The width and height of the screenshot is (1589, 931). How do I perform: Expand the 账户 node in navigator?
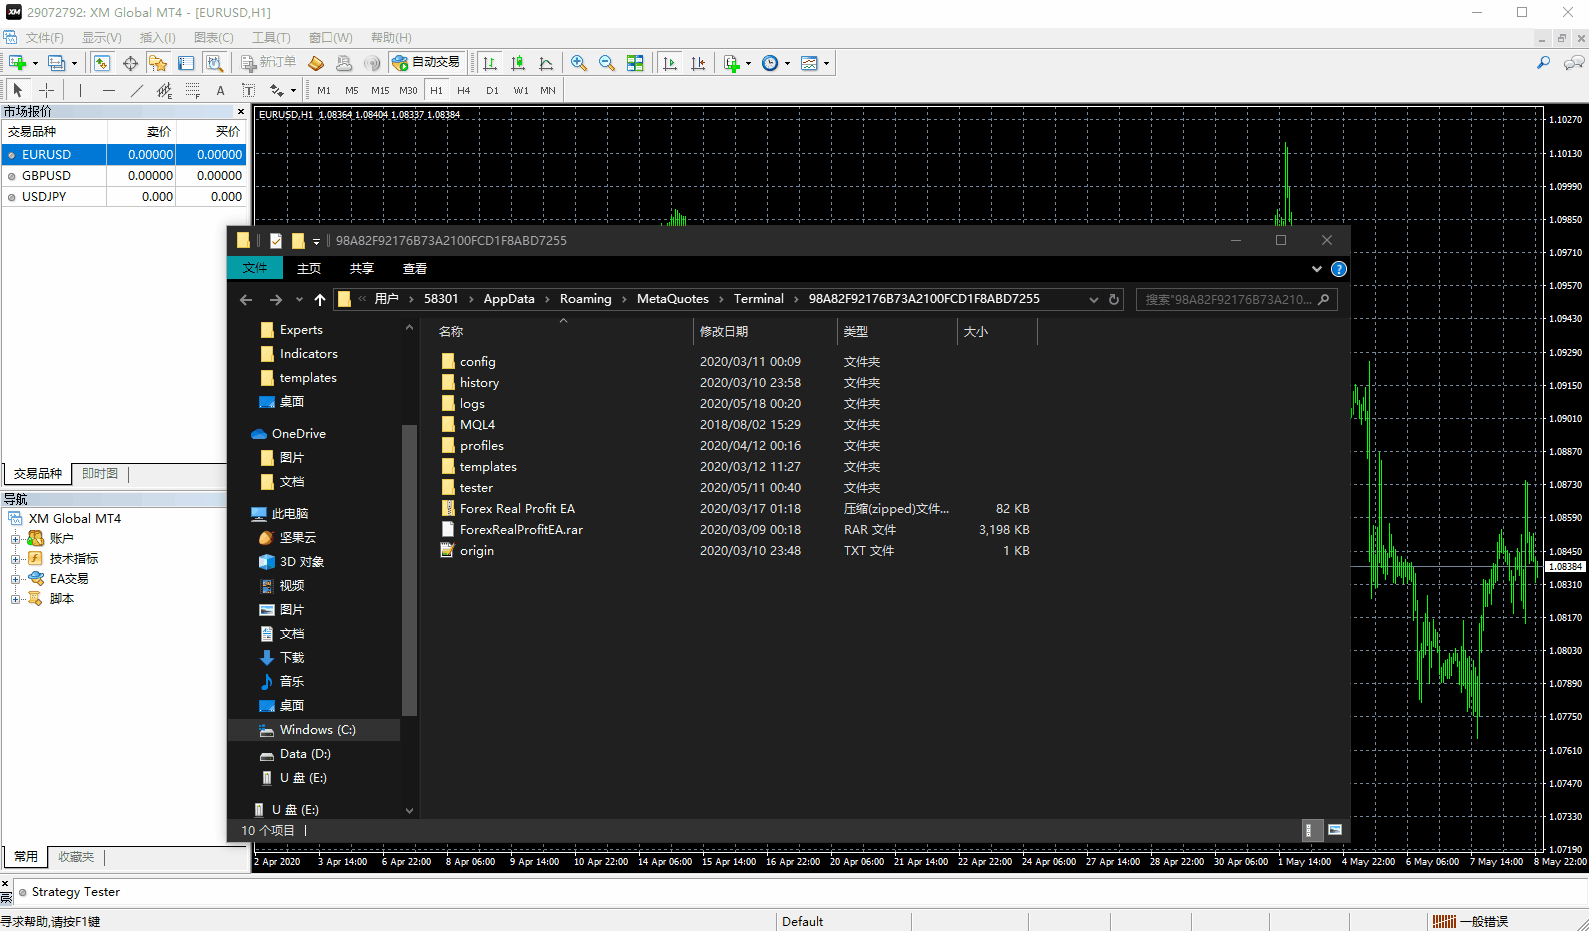click(x=15, y=538)
